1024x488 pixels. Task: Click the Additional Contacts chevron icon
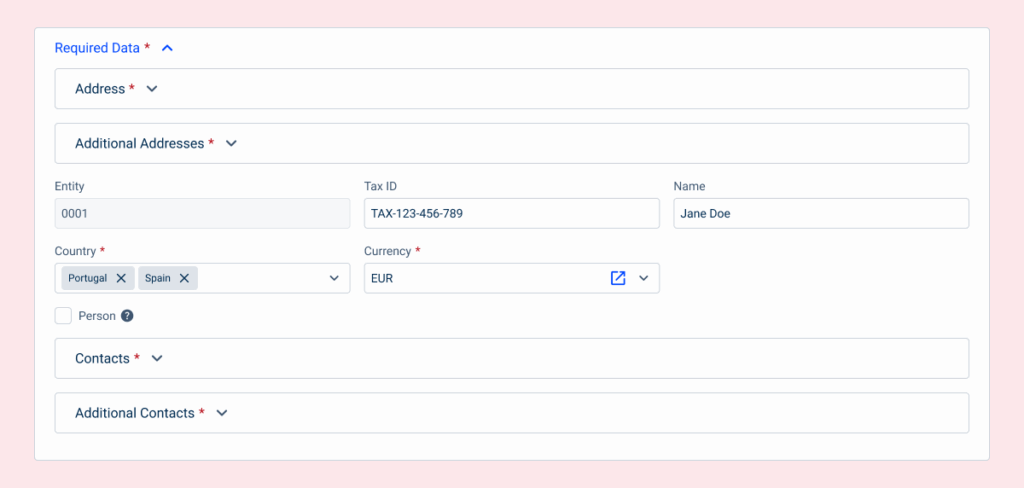pos(222,413)
